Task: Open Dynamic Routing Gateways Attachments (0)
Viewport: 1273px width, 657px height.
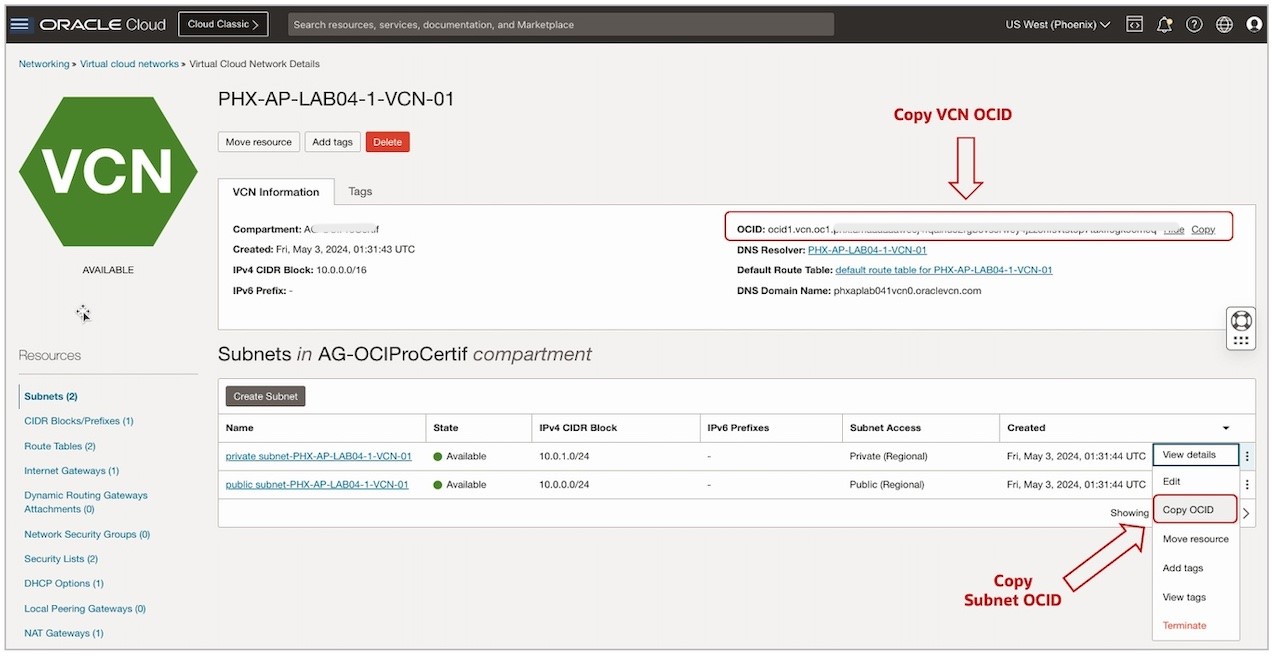Action: (86, 502)
